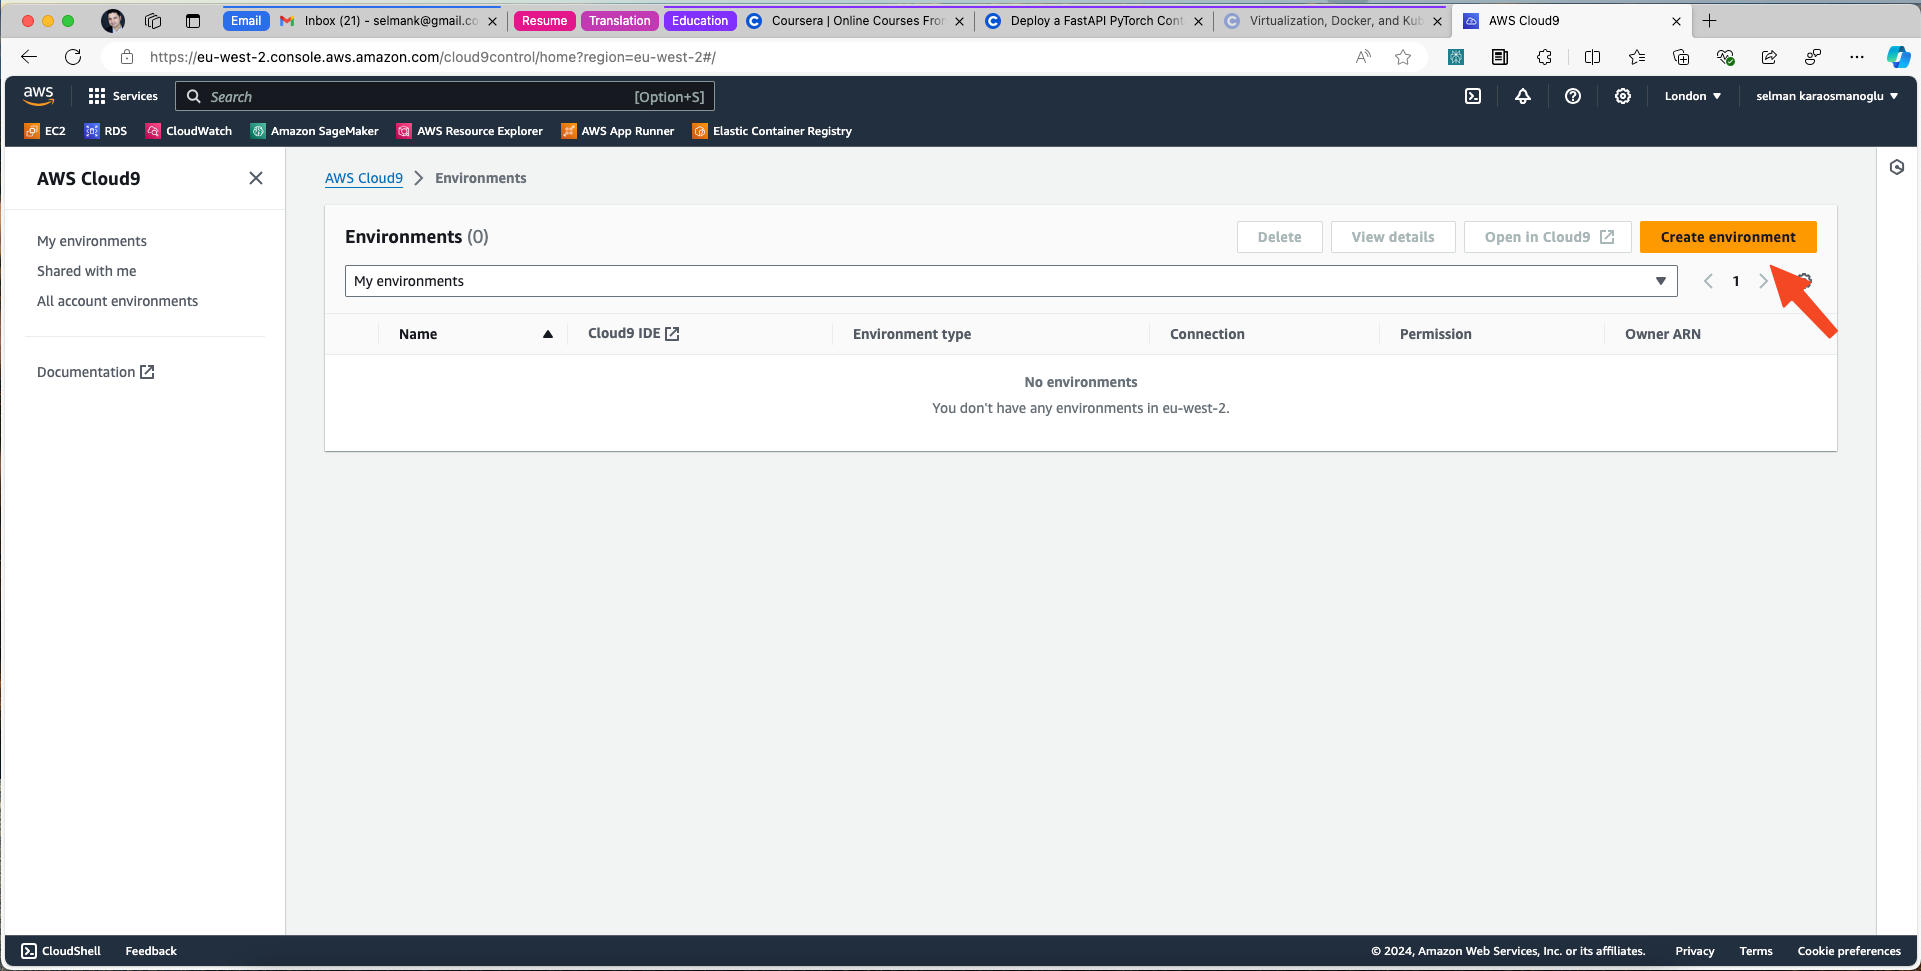Follow the AWS Cloud9 breadcrumb link

364,178
